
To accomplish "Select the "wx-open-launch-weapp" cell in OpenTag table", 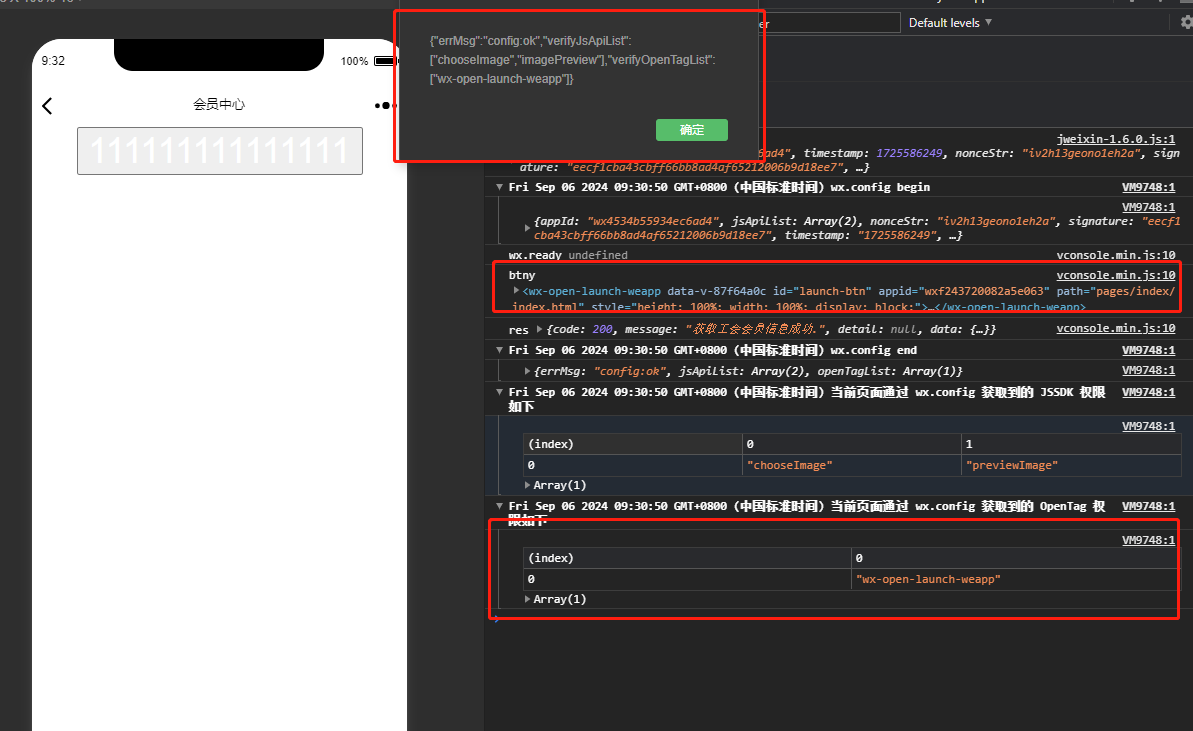I will click(1015, 580).
